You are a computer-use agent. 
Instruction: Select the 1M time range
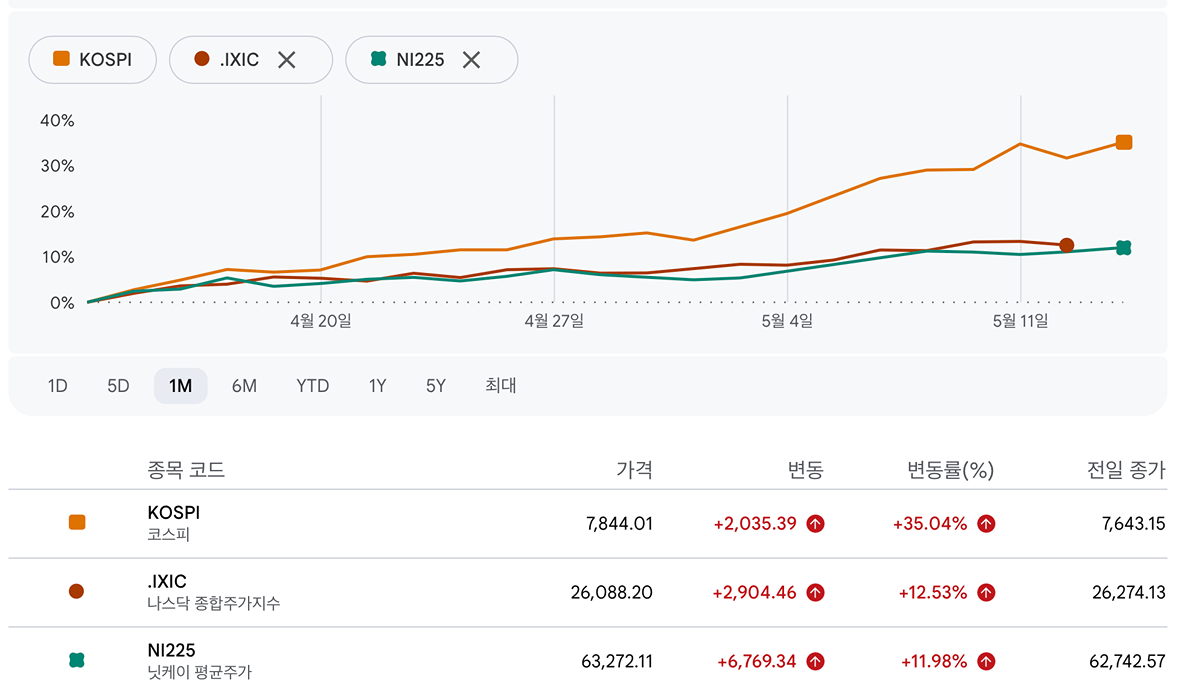[180, 386]
